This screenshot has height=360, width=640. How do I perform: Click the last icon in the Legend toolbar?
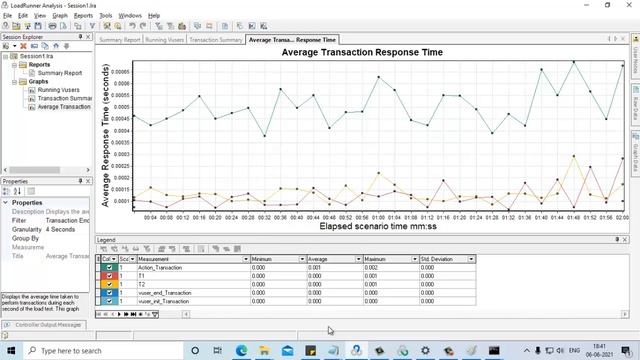pyautogui.click(x=237, y=249)
